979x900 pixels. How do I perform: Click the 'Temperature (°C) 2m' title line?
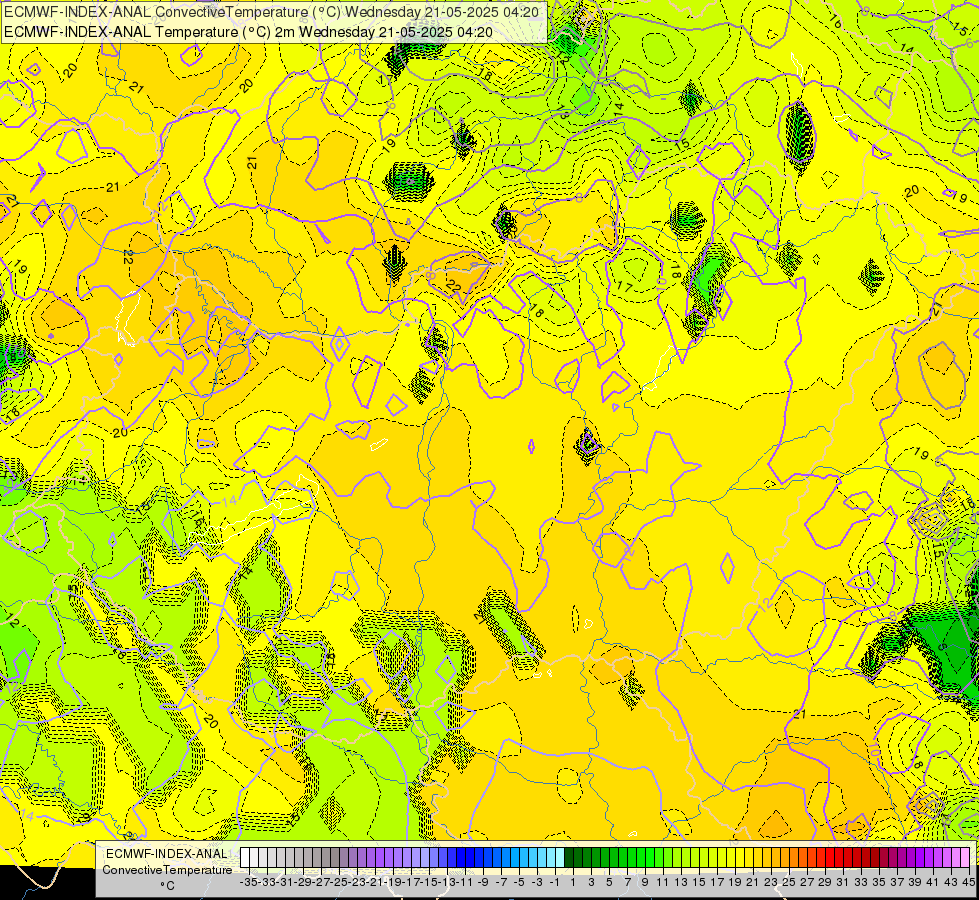248,32
